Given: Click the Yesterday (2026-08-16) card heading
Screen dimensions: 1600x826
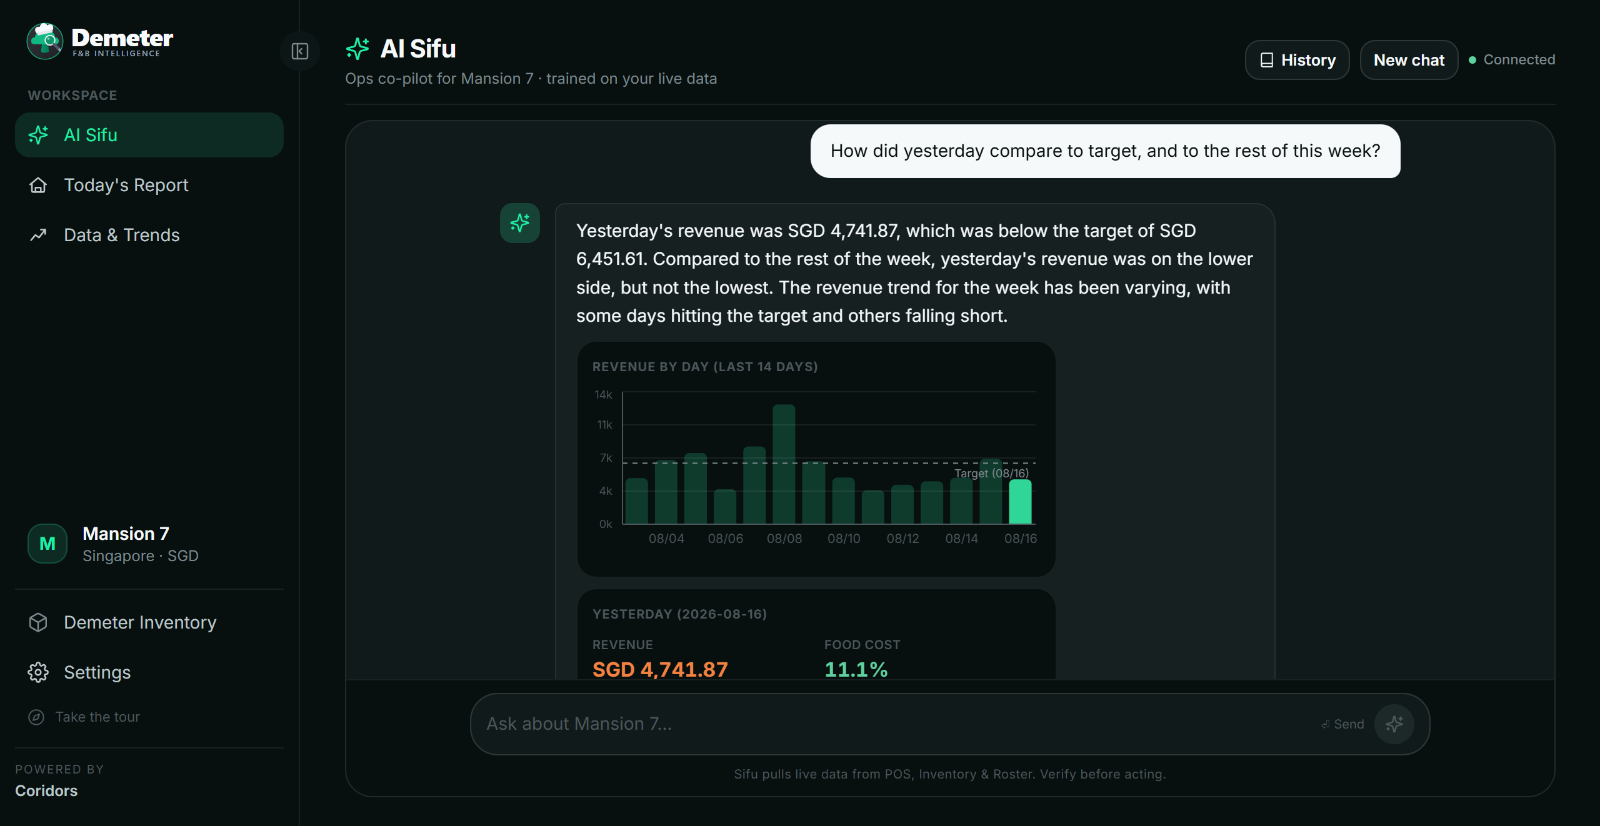Looking at the screenshot, I should pyautogui.click(x=680, y=614).
